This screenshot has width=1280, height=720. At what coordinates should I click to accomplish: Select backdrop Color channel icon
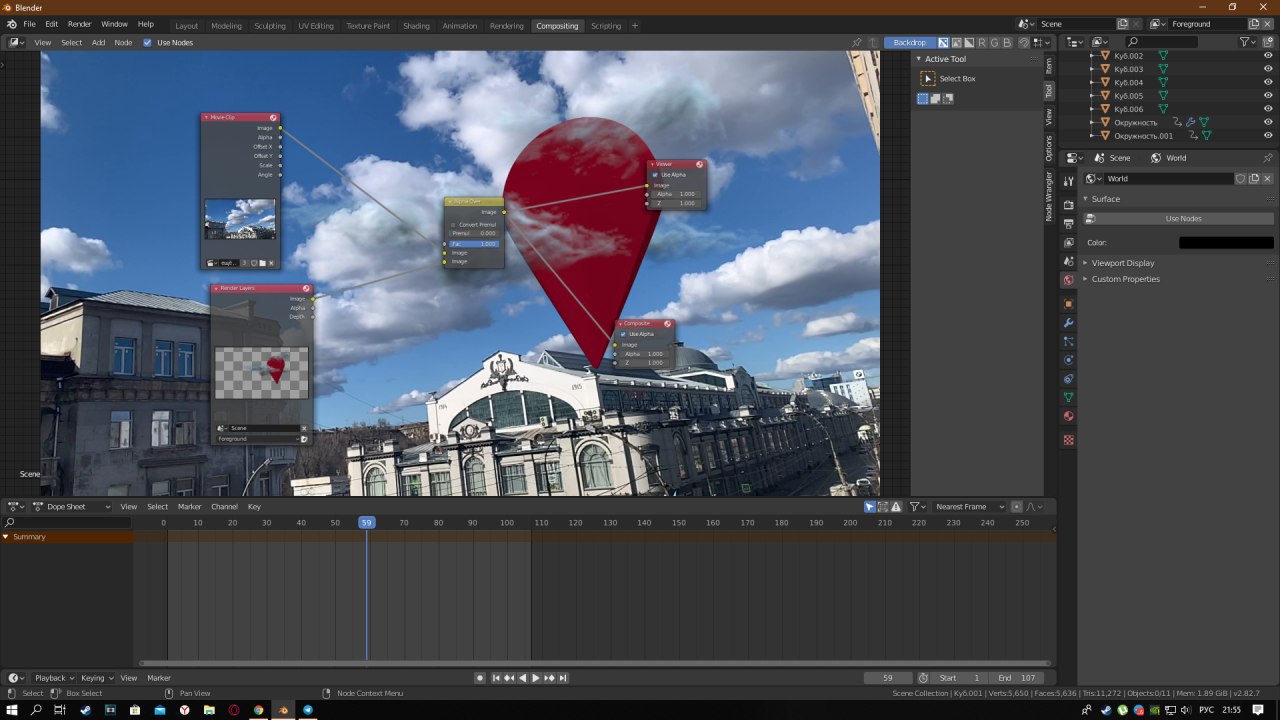pos(956,42)
